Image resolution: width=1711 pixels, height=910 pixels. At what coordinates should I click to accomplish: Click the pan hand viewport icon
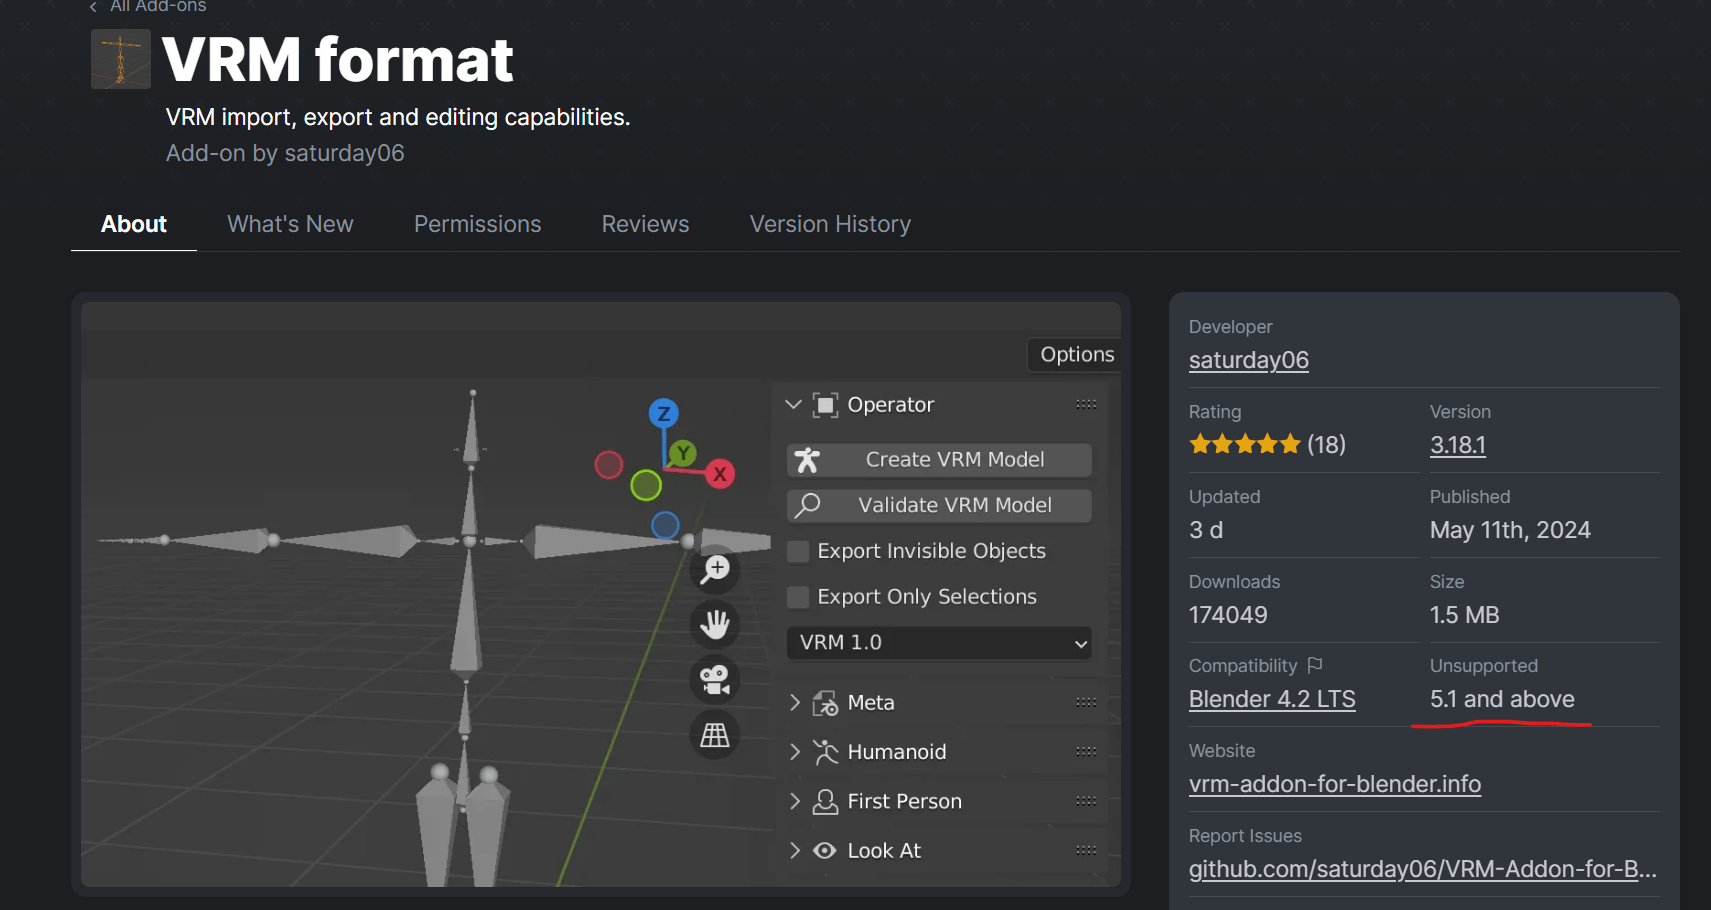click(715, 625)
